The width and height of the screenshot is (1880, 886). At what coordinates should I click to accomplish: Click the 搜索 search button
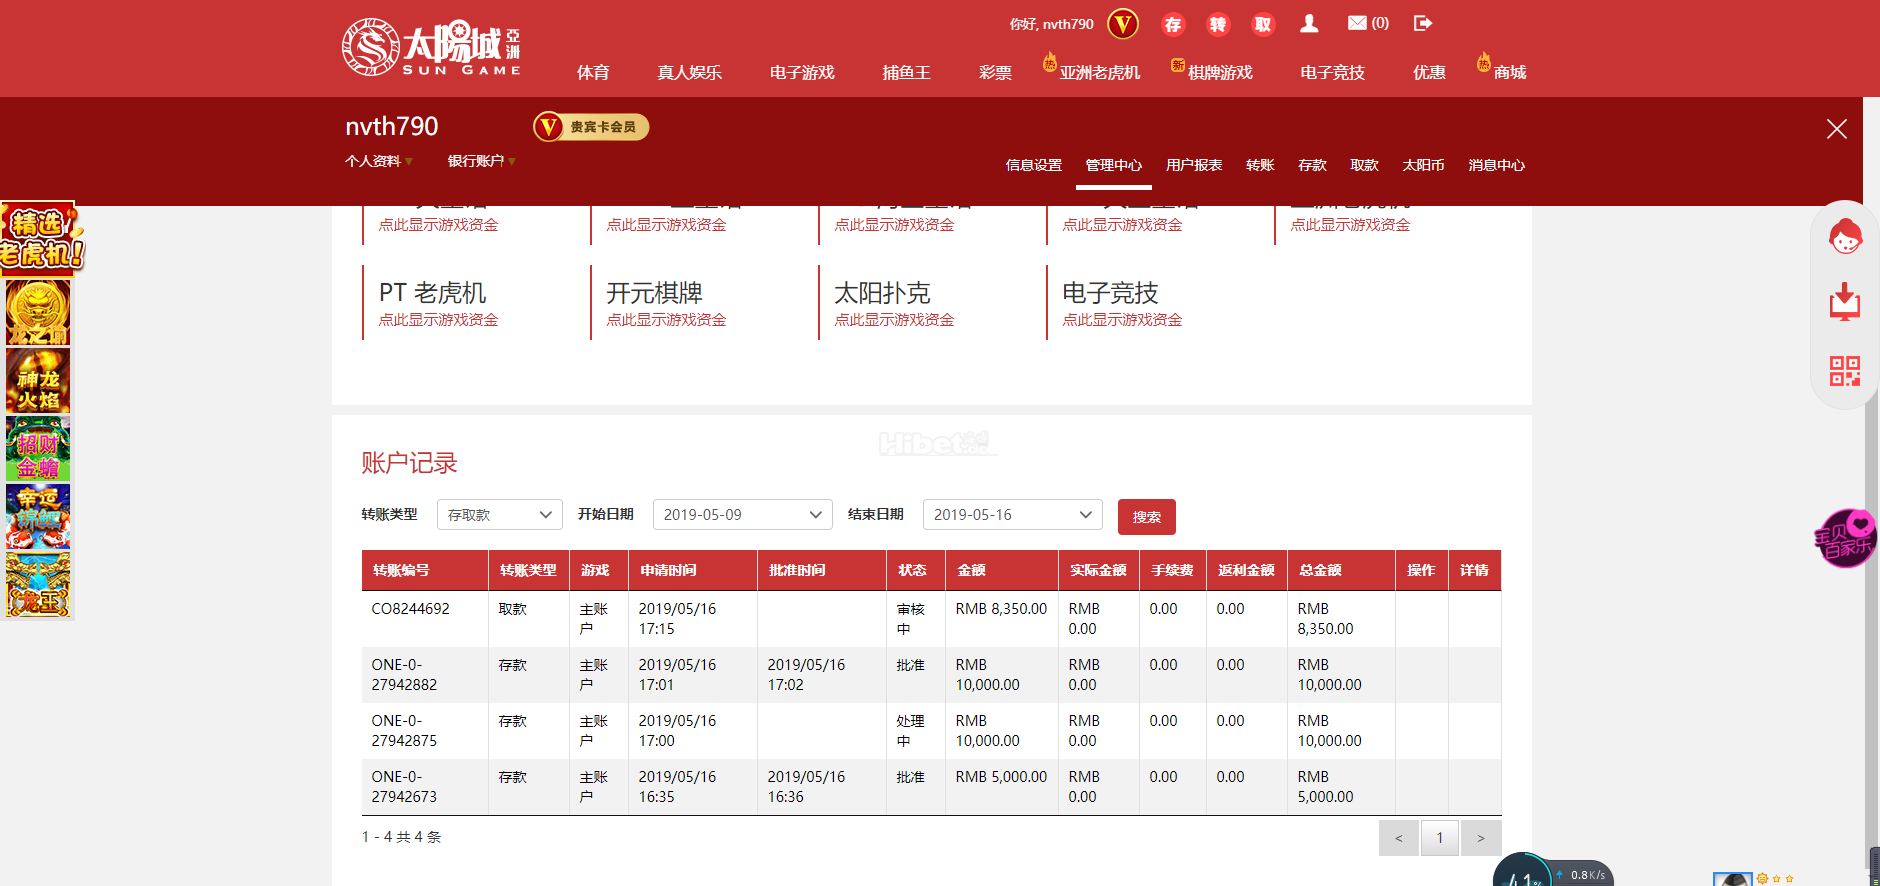tap(1146, 517)
